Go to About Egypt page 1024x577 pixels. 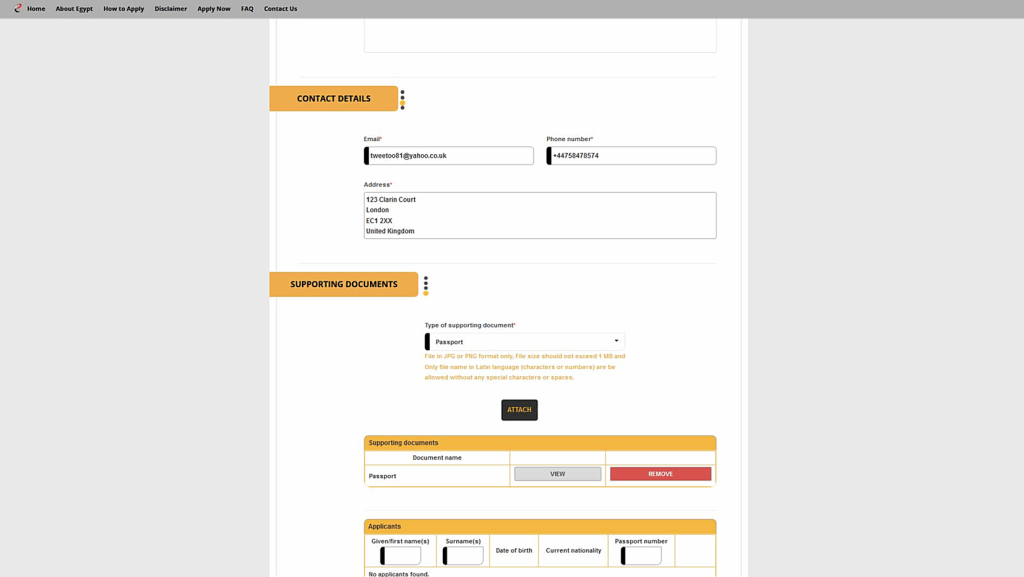[x=74, y=9]
